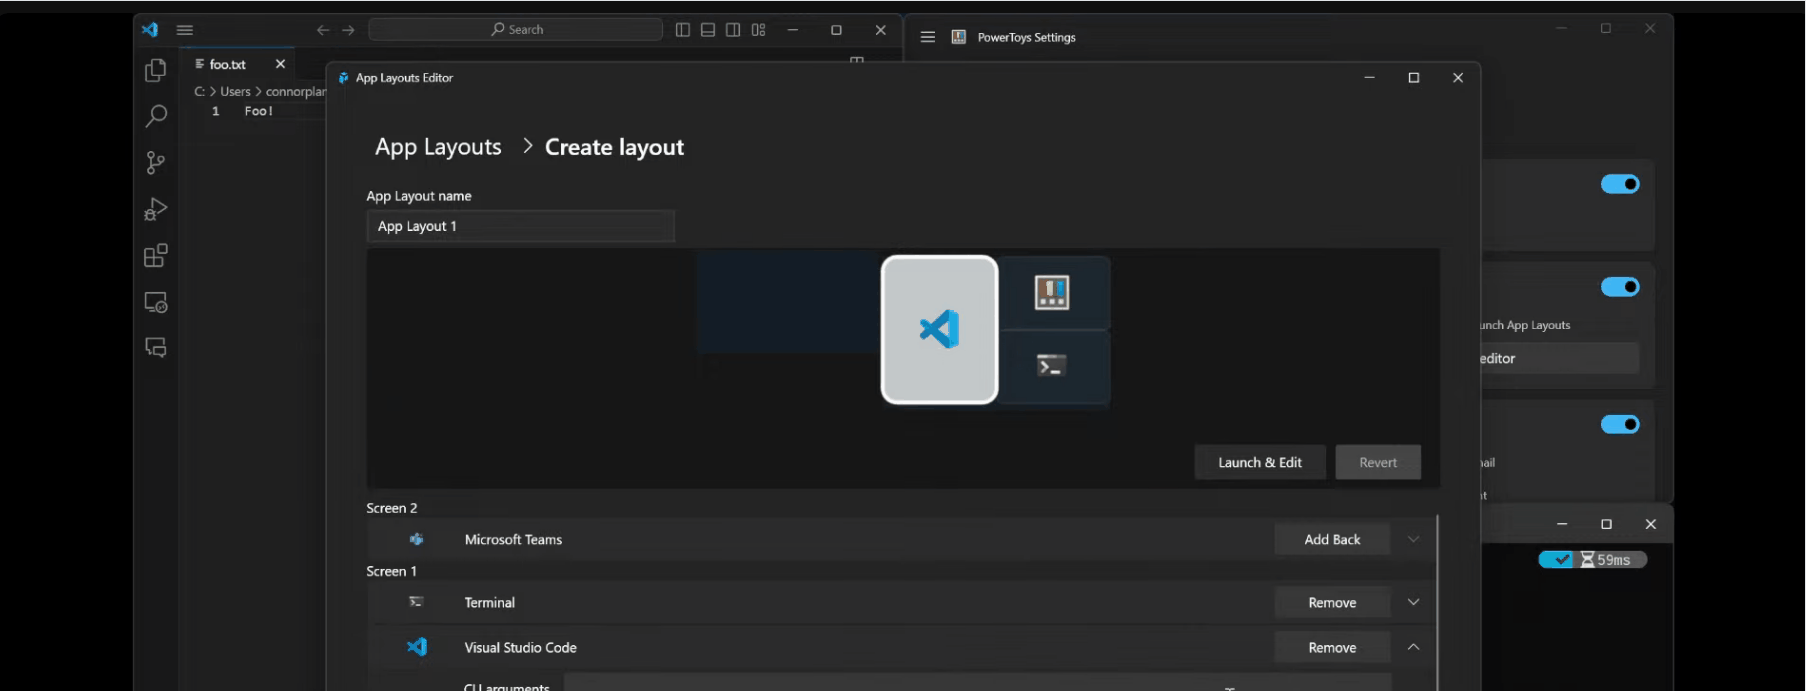Open the Explorer view in VS Code
Image resolution: width=1806 pixels, height=691 pixels.
[156, 70]
